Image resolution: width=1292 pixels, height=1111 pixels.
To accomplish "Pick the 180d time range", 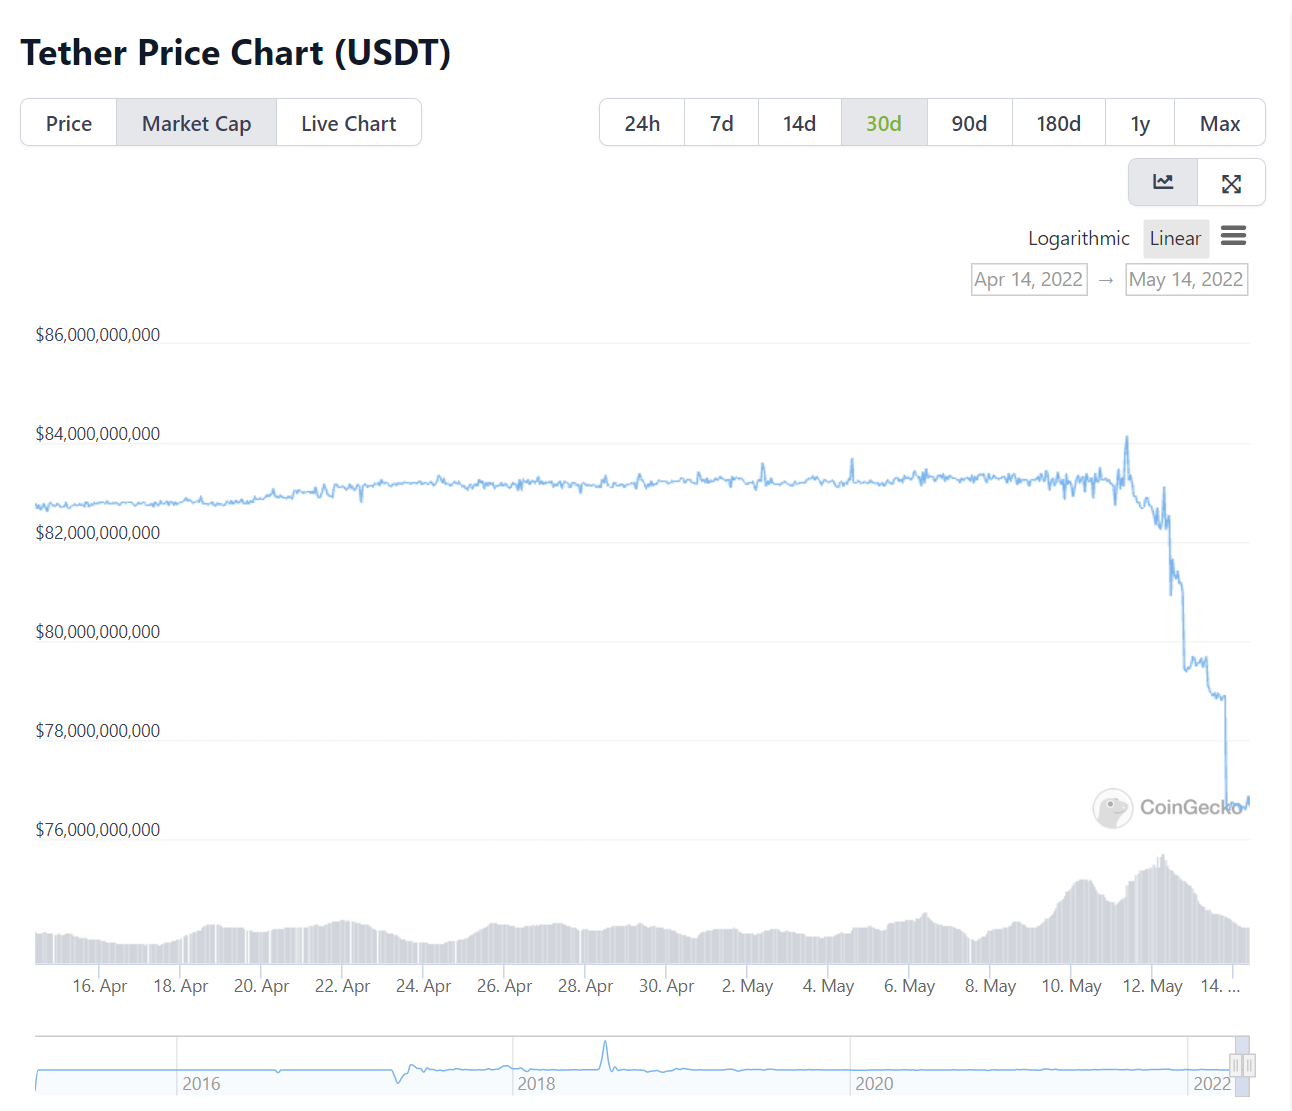I will pos(1058,123).
